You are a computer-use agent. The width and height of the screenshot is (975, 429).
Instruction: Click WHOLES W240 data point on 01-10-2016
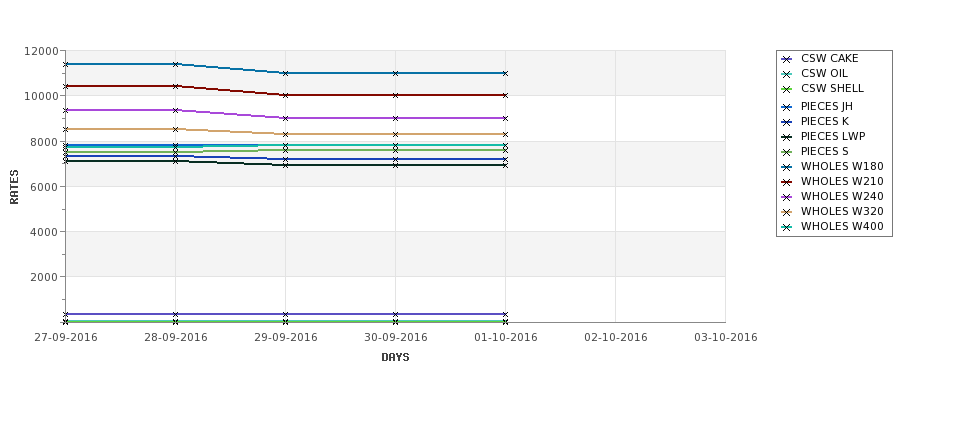[506, 118]
